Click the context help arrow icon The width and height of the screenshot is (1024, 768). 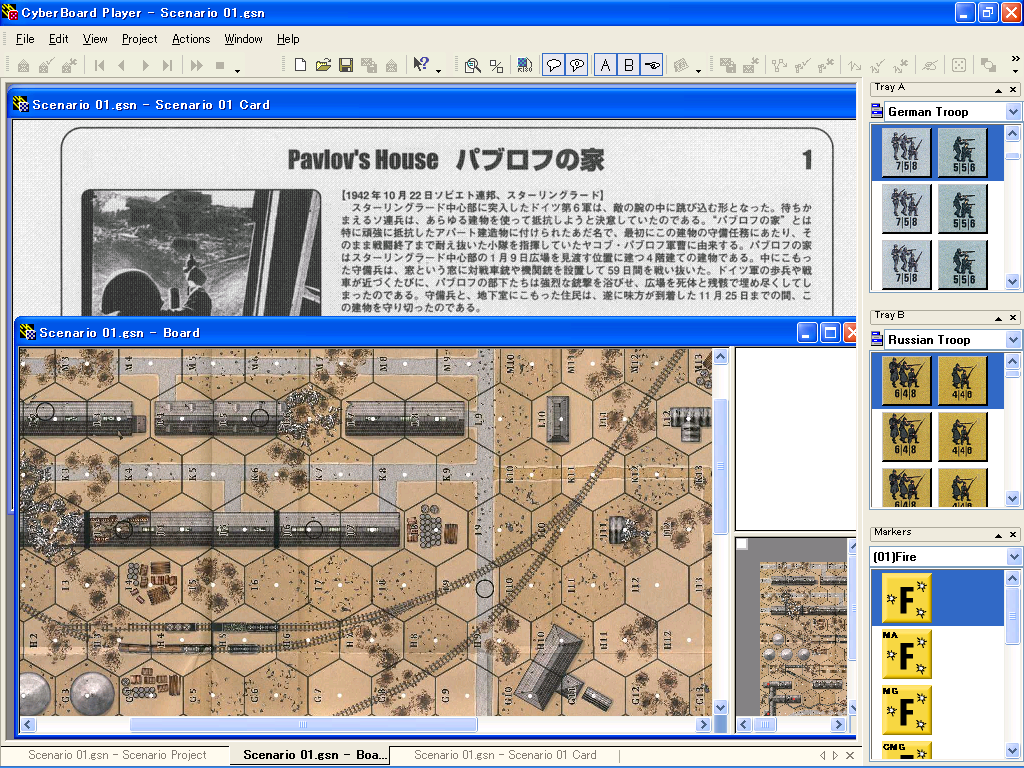coord(422,66)
